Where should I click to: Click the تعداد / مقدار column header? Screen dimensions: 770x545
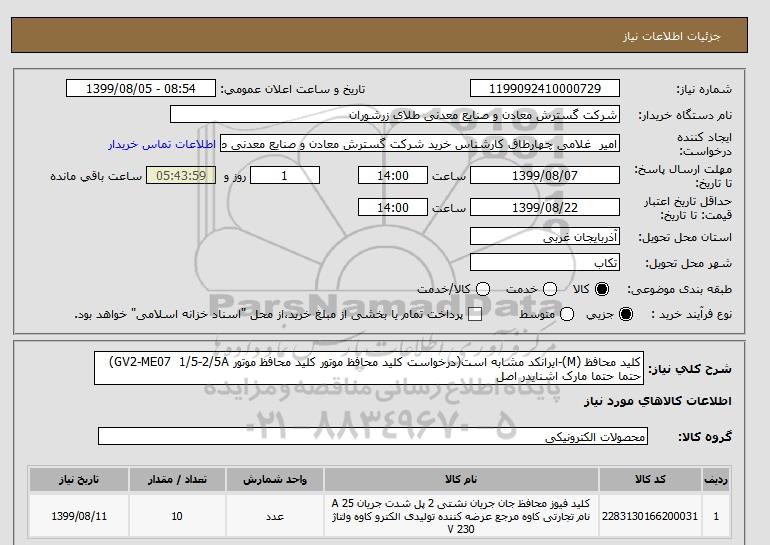click(177, 479)
